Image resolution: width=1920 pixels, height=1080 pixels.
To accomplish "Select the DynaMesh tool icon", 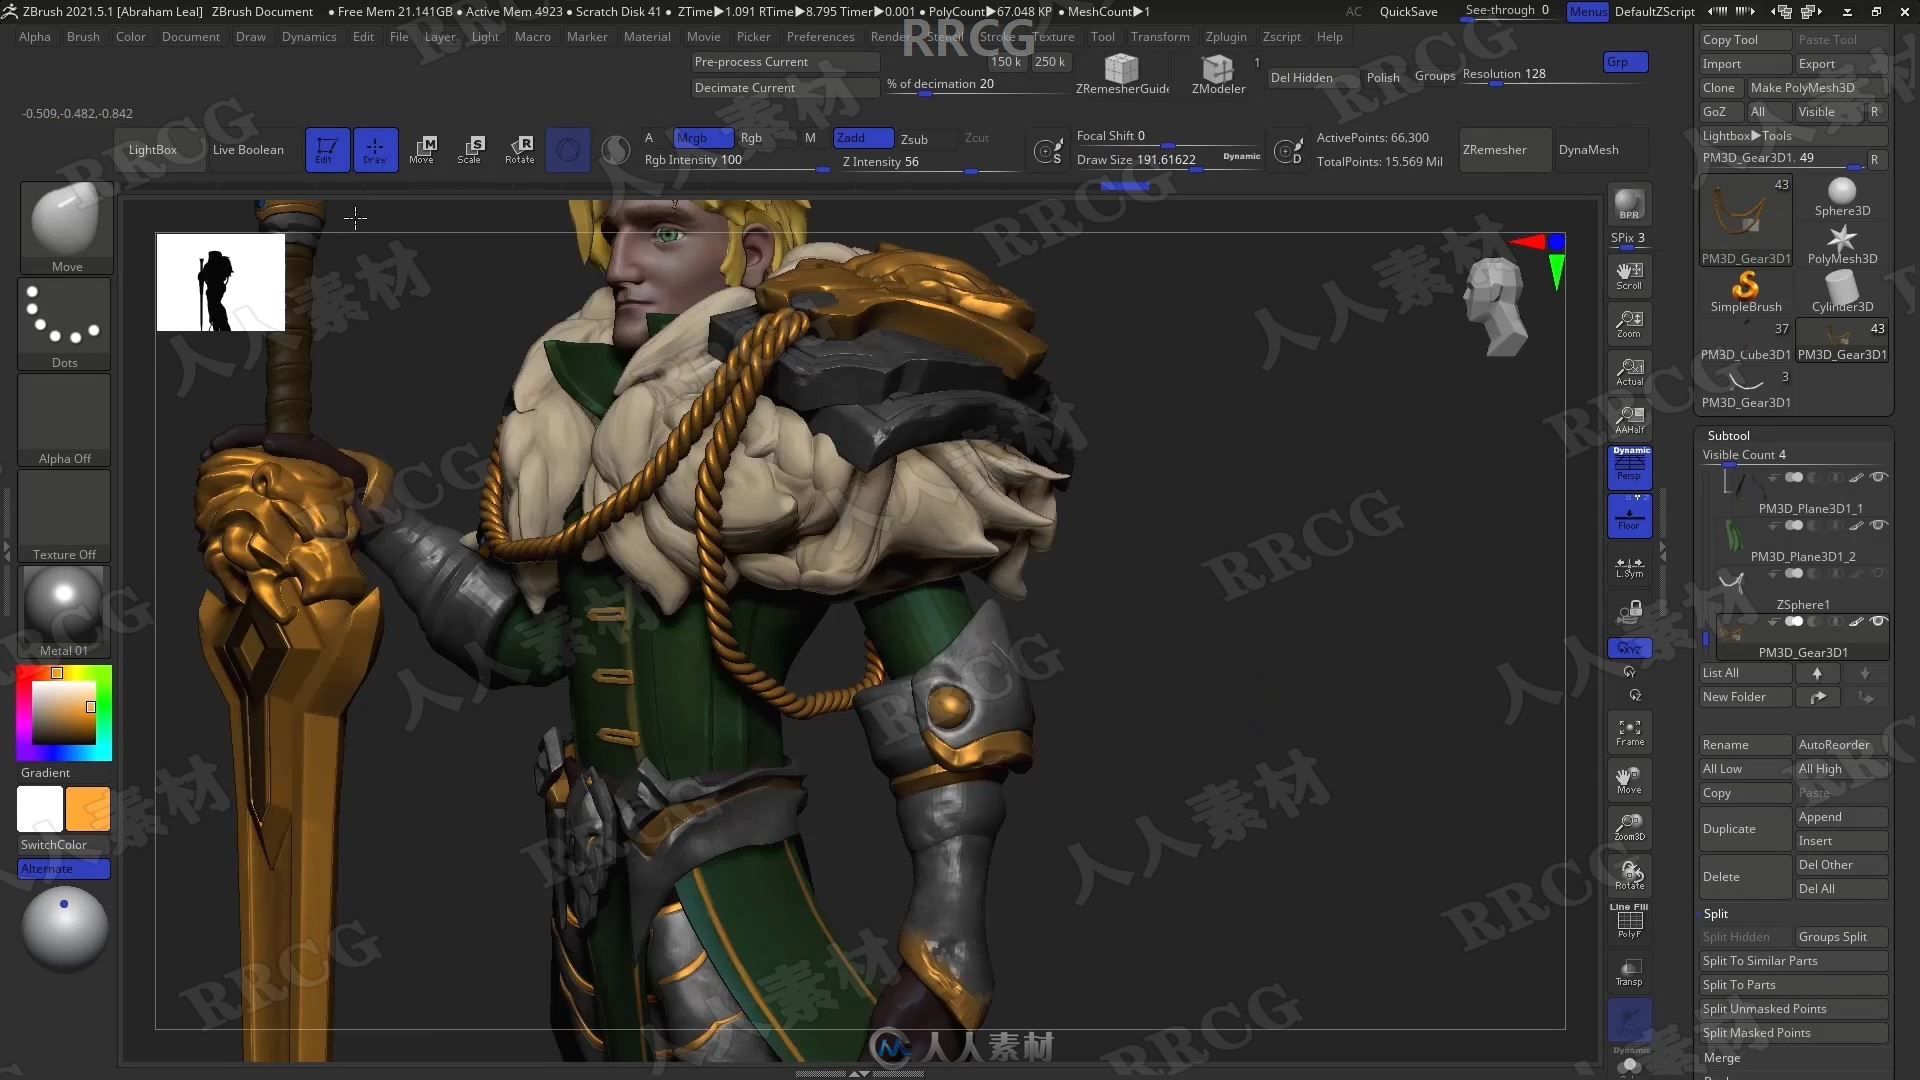I will (1589, 149).
